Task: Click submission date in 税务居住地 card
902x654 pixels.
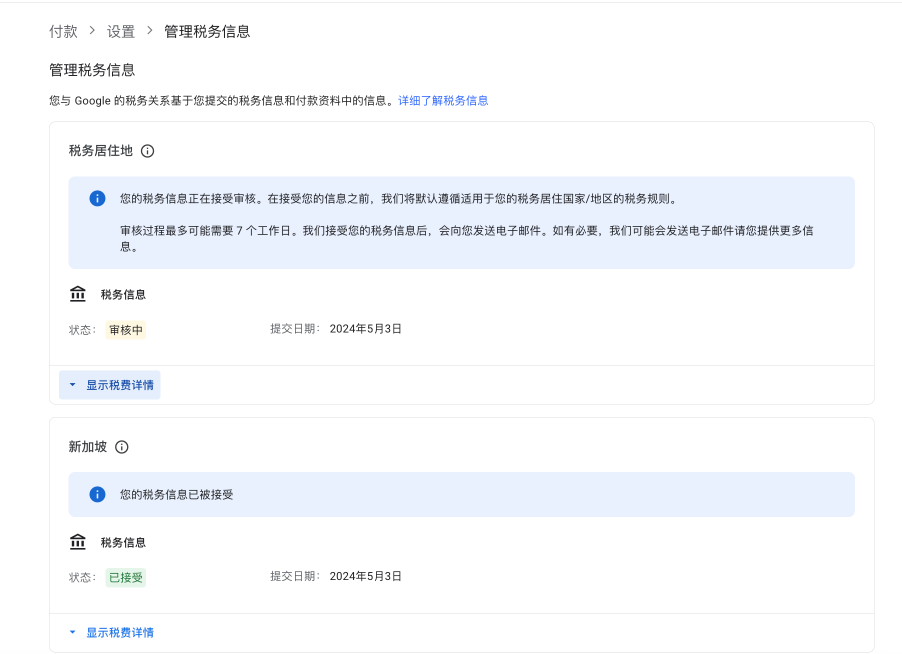Action: point(365,329)
